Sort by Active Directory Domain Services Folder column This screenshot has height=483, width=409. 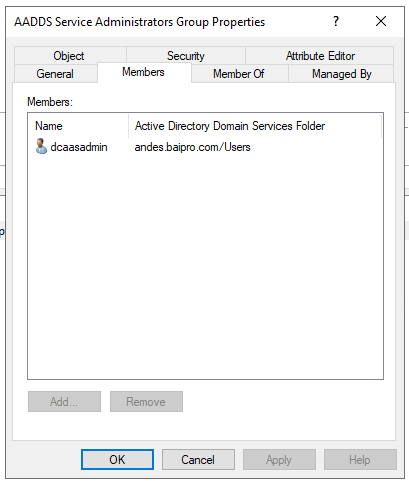pyautogui.click(x=255, y=126)
